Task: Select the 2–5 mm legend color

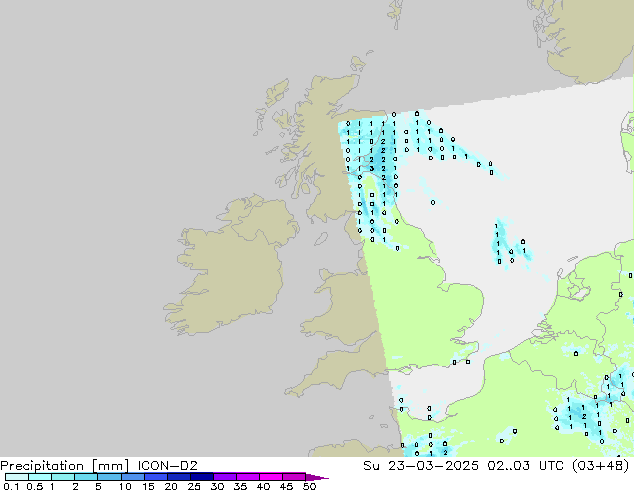Action: pyautogui.click(x=86, y=477)
